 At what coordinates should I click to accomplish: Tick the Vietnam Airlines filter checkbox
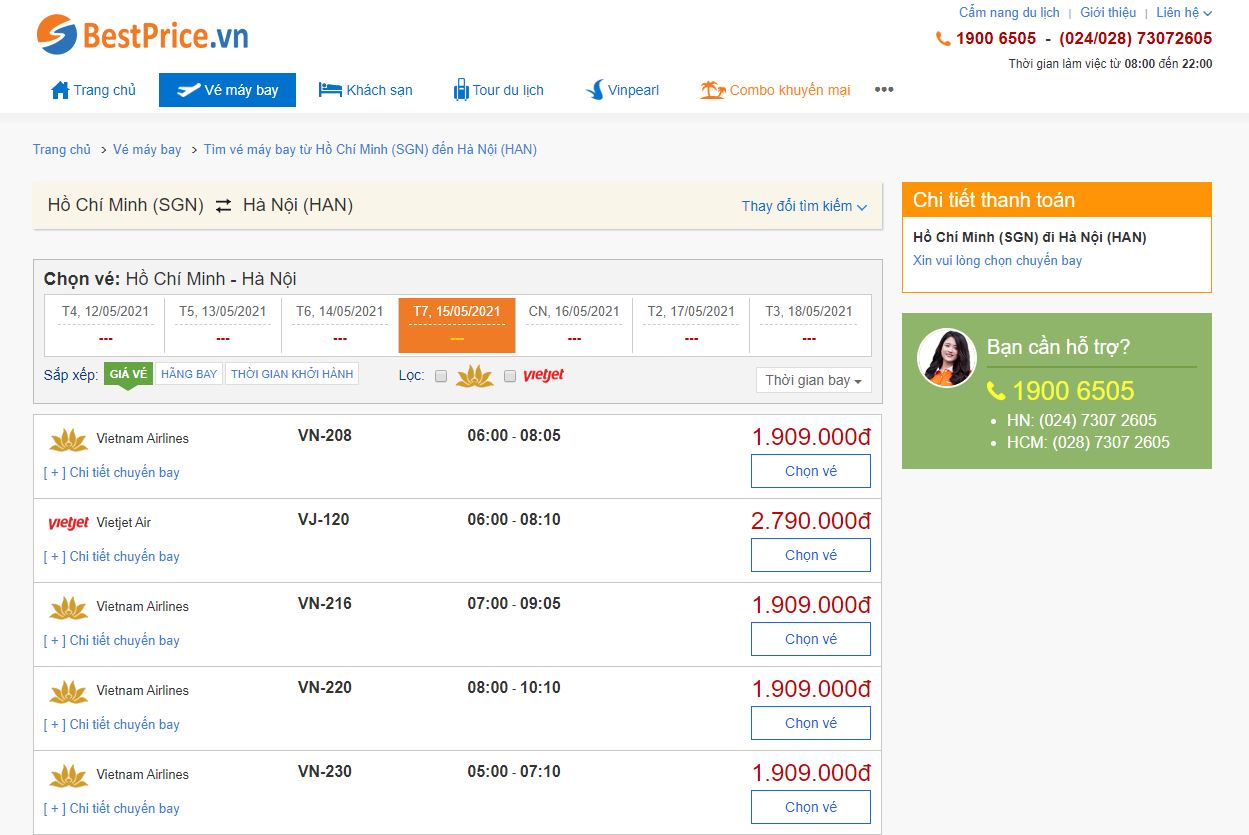441,376
